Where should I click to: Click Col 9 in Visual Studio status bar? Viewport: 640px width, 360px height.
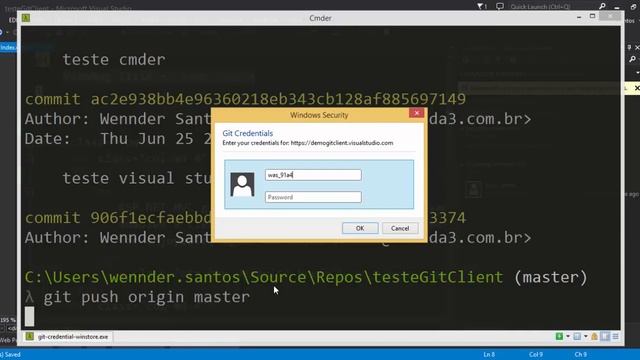(x=536, y=354)
